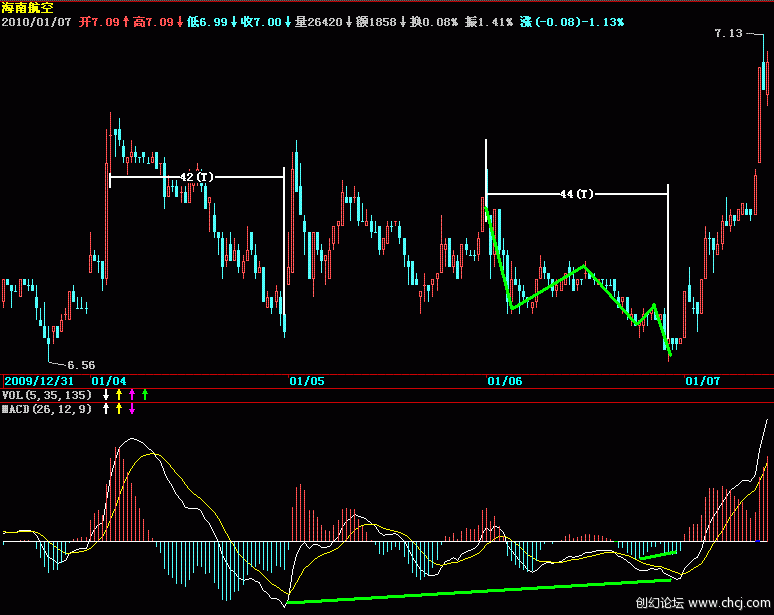The height and width of the screenshot is (615, 774).
Task: Click the white arrow beside VOL(5,35,135)
Action: point(106,395)
